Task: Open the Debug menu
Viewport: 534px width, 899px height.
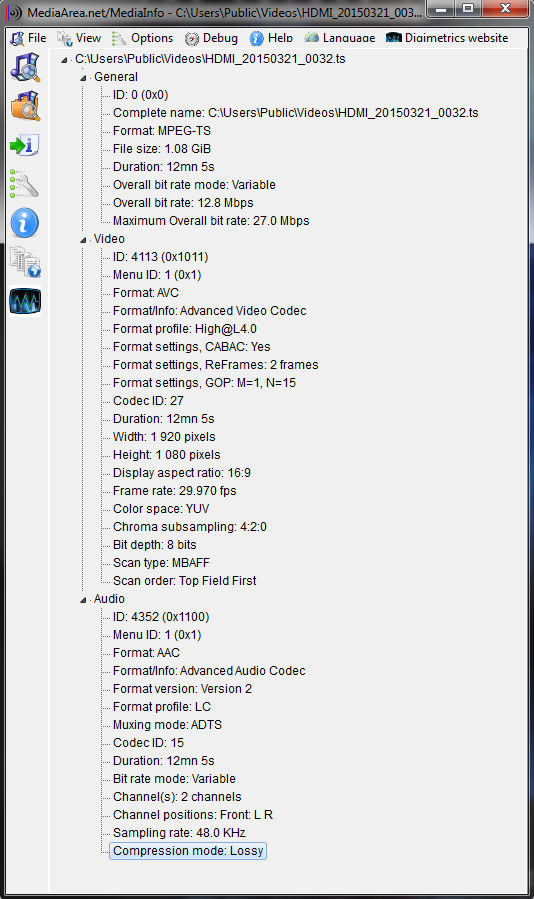Action: (x=212, y=38)
